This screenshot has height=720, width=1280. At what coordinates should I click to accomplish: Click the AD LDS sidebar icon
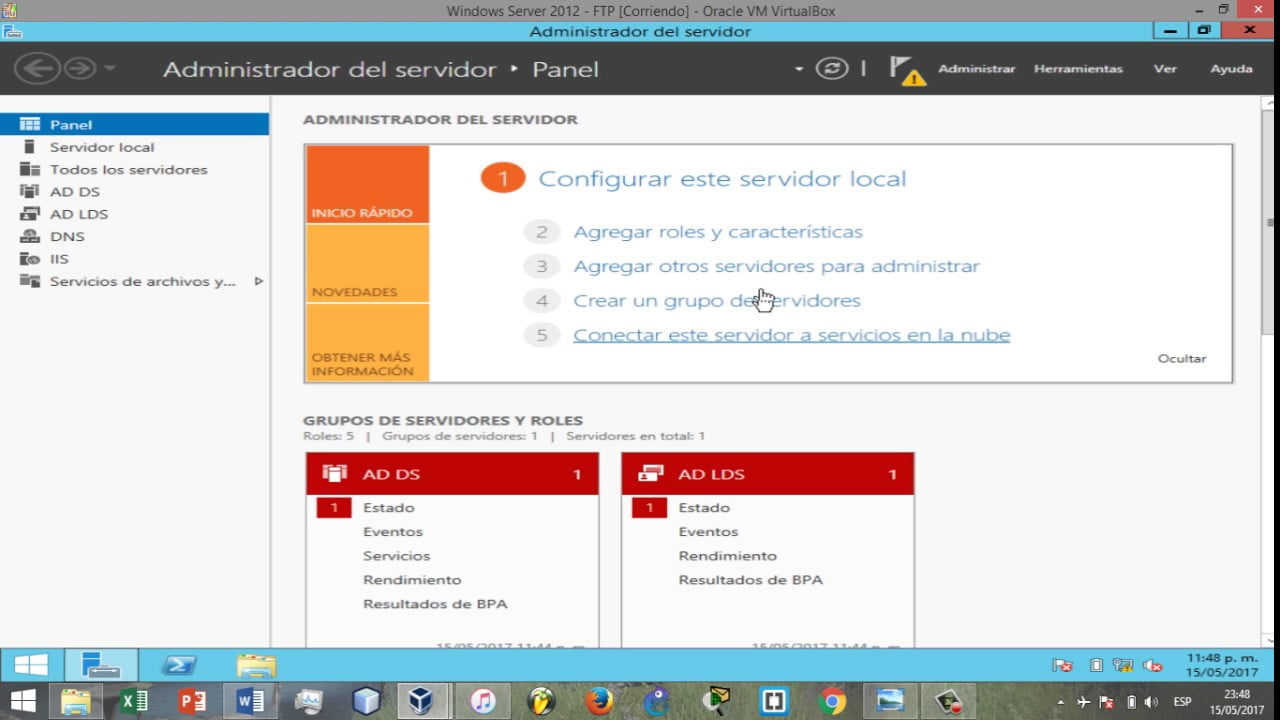coord(30,214)
